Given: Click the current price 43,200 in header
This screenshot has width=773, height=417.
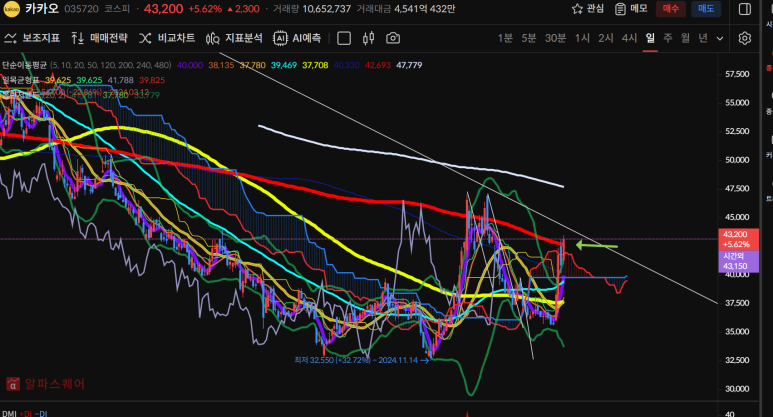Looking at the screenshot, I should 163,9.
